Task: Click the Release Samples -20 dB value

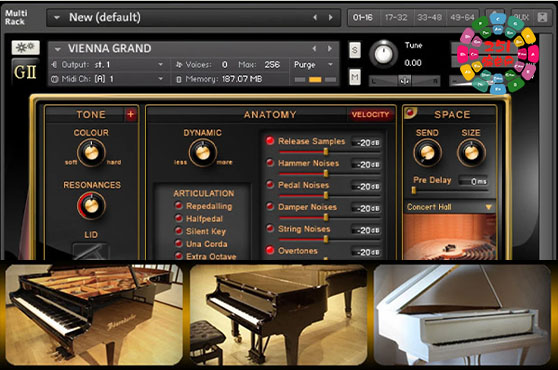Action: click(x=366, y=142)
